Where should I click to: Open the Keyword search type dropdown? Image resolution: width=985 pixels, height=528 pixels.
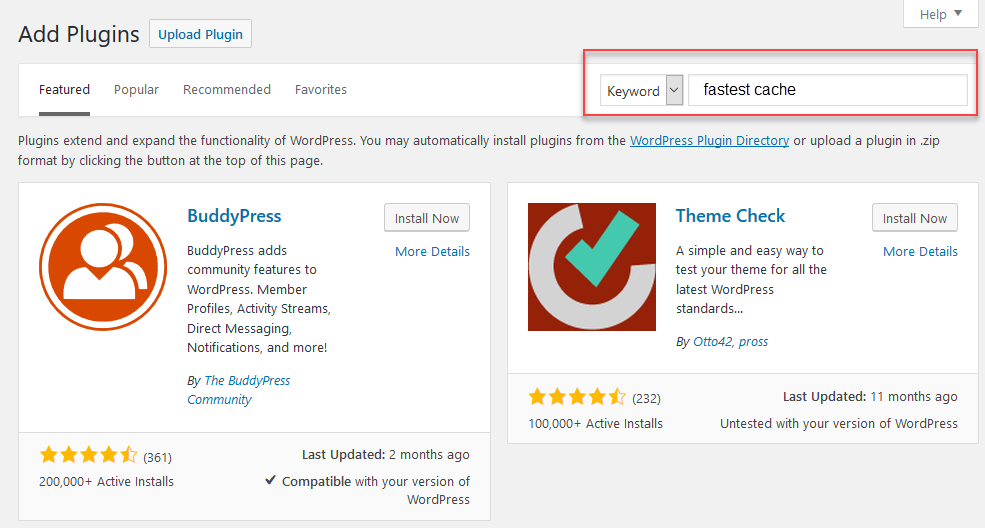642,90
